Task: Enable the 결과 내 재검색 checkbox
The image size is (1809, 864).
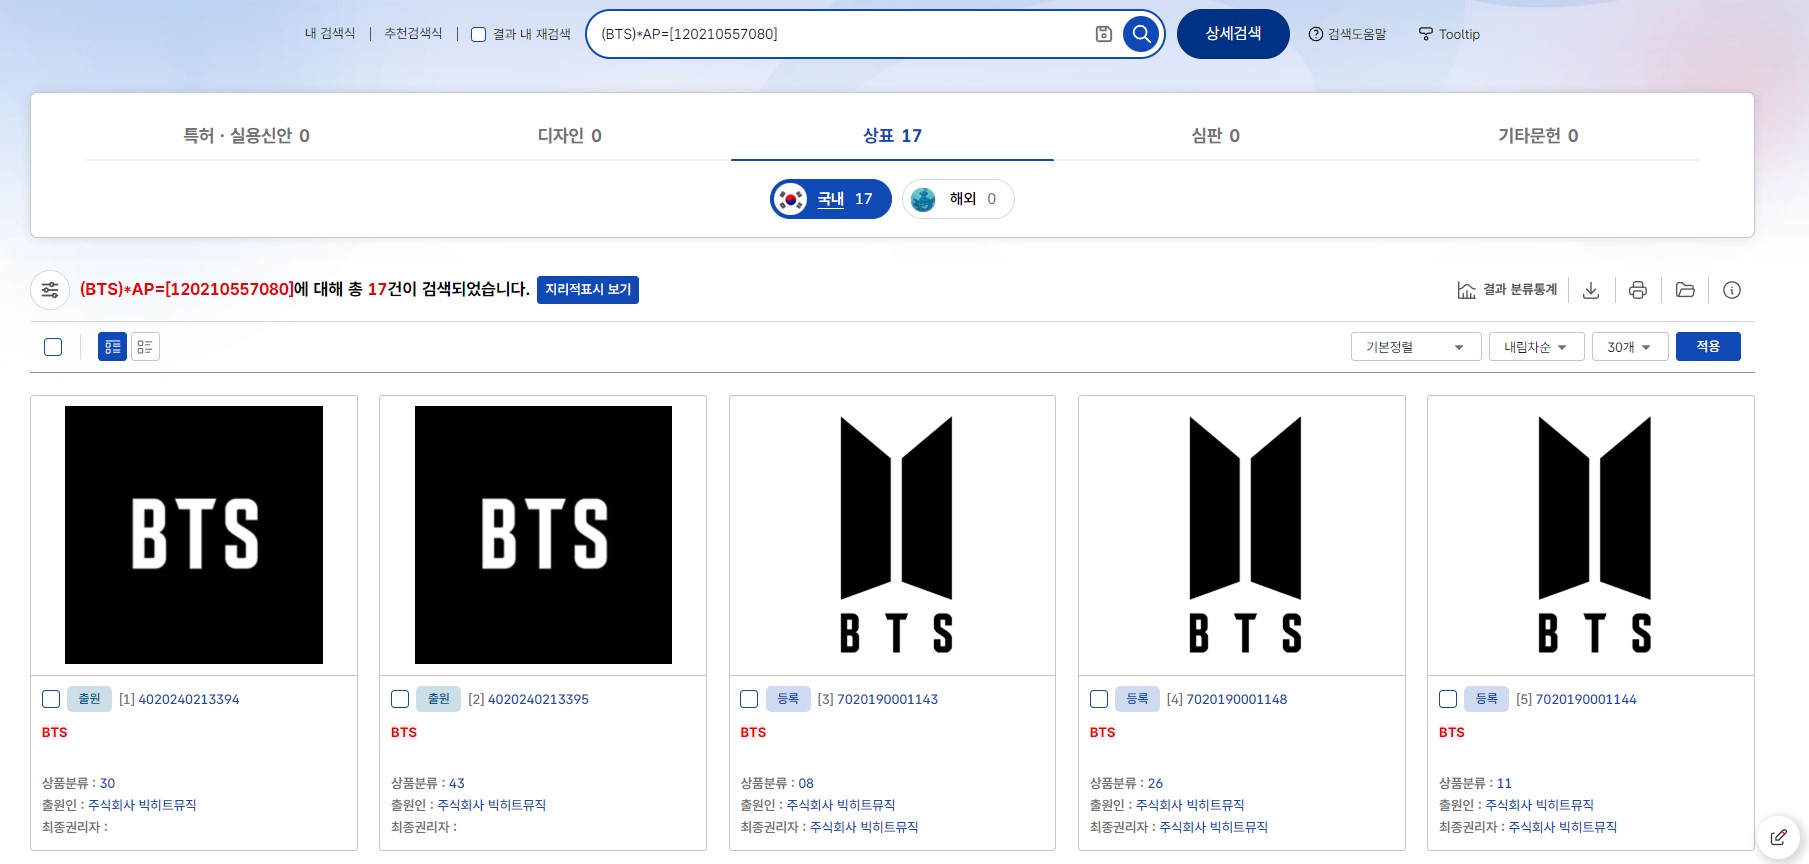Action: [479, 34]
